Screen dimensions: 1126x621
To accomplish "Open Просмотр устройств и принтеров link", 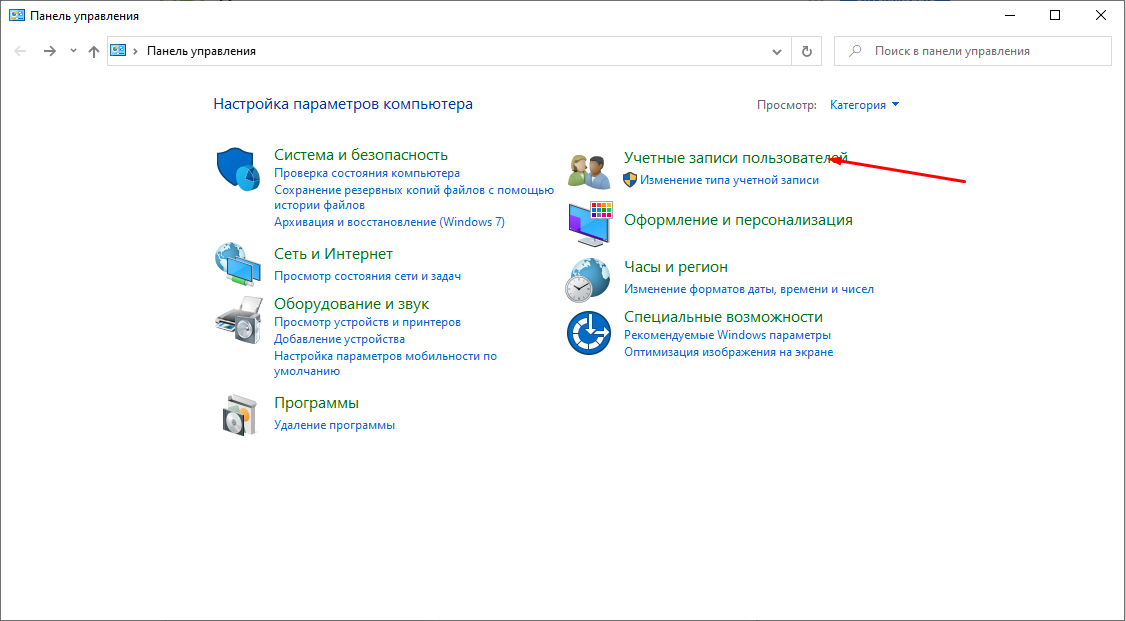I will [368, 322].
